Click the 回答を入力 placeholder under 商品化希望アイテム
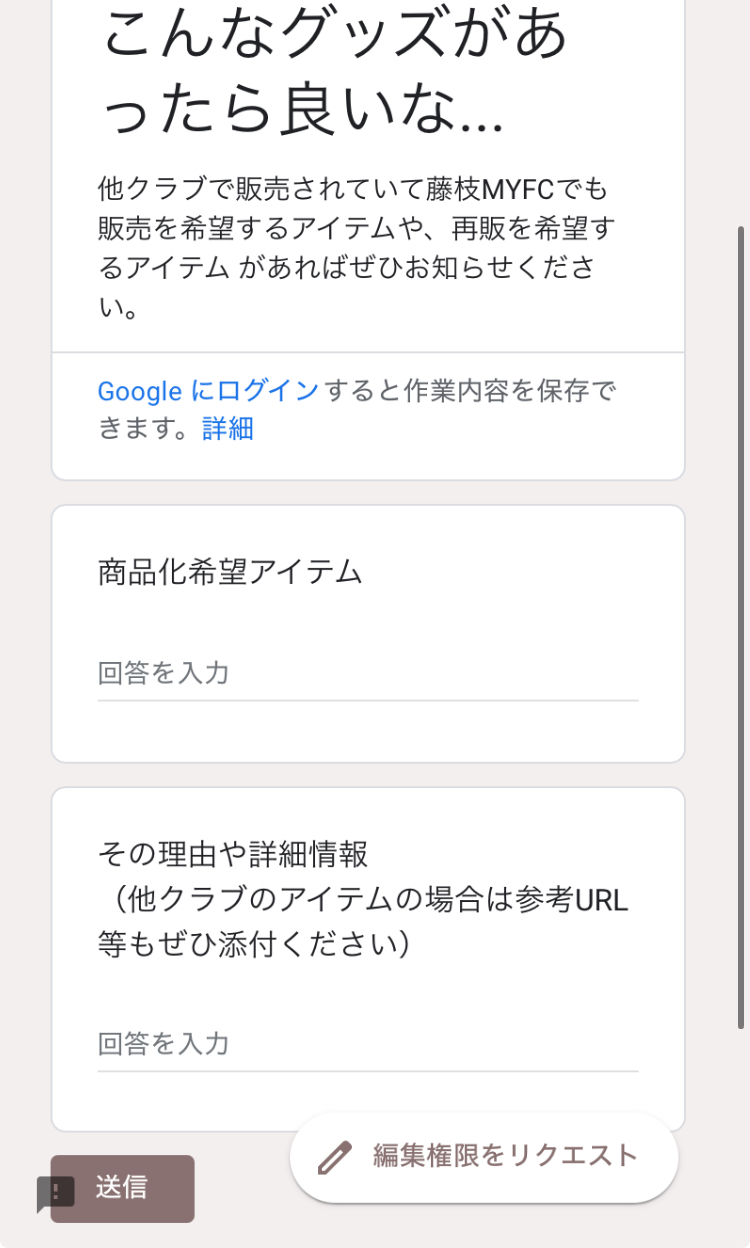 pyautogui.click(x=164, y=673)
